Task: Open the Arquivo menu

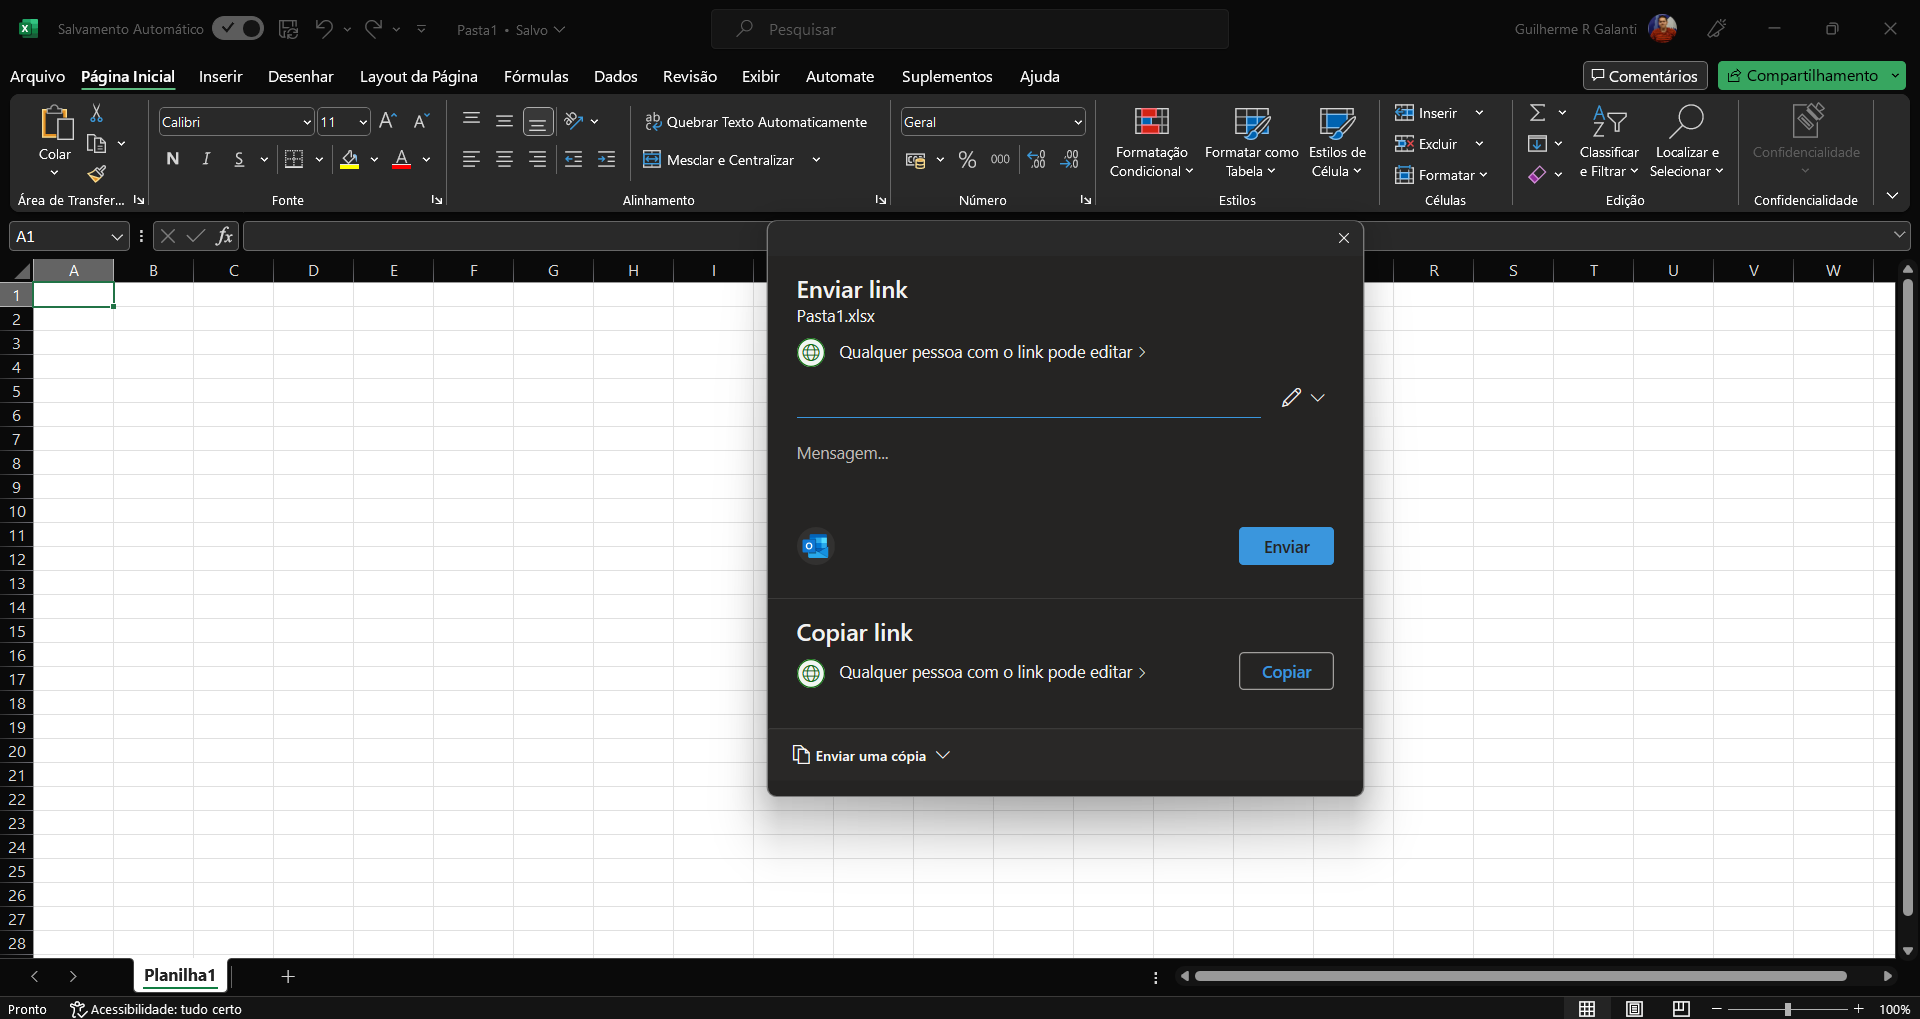Action: coord(37,76)
